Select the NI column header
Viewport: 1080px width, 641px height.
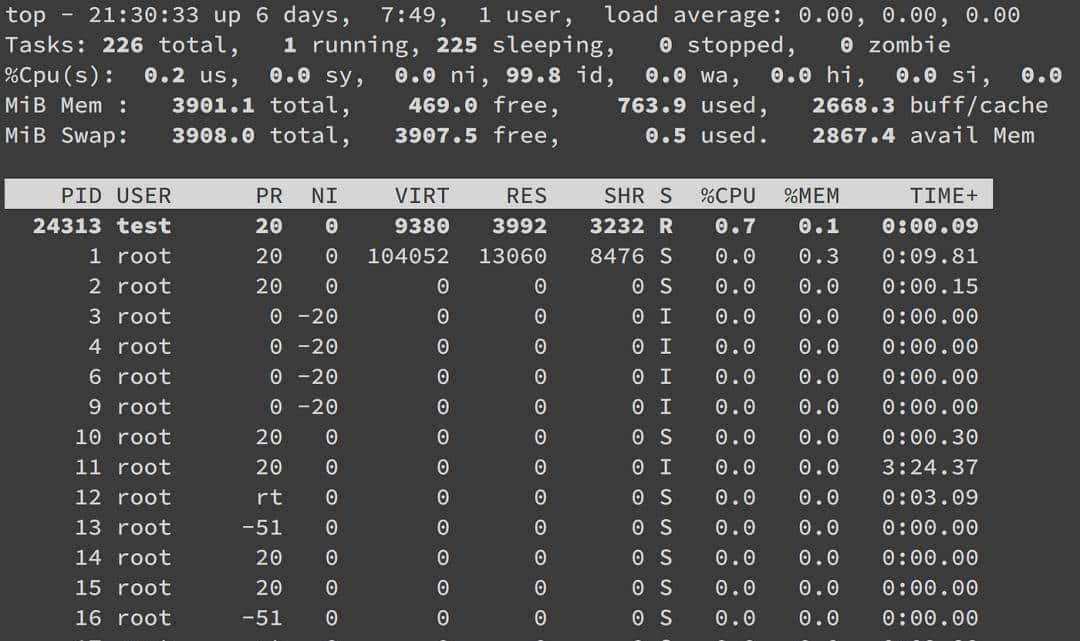click(323, 196)
